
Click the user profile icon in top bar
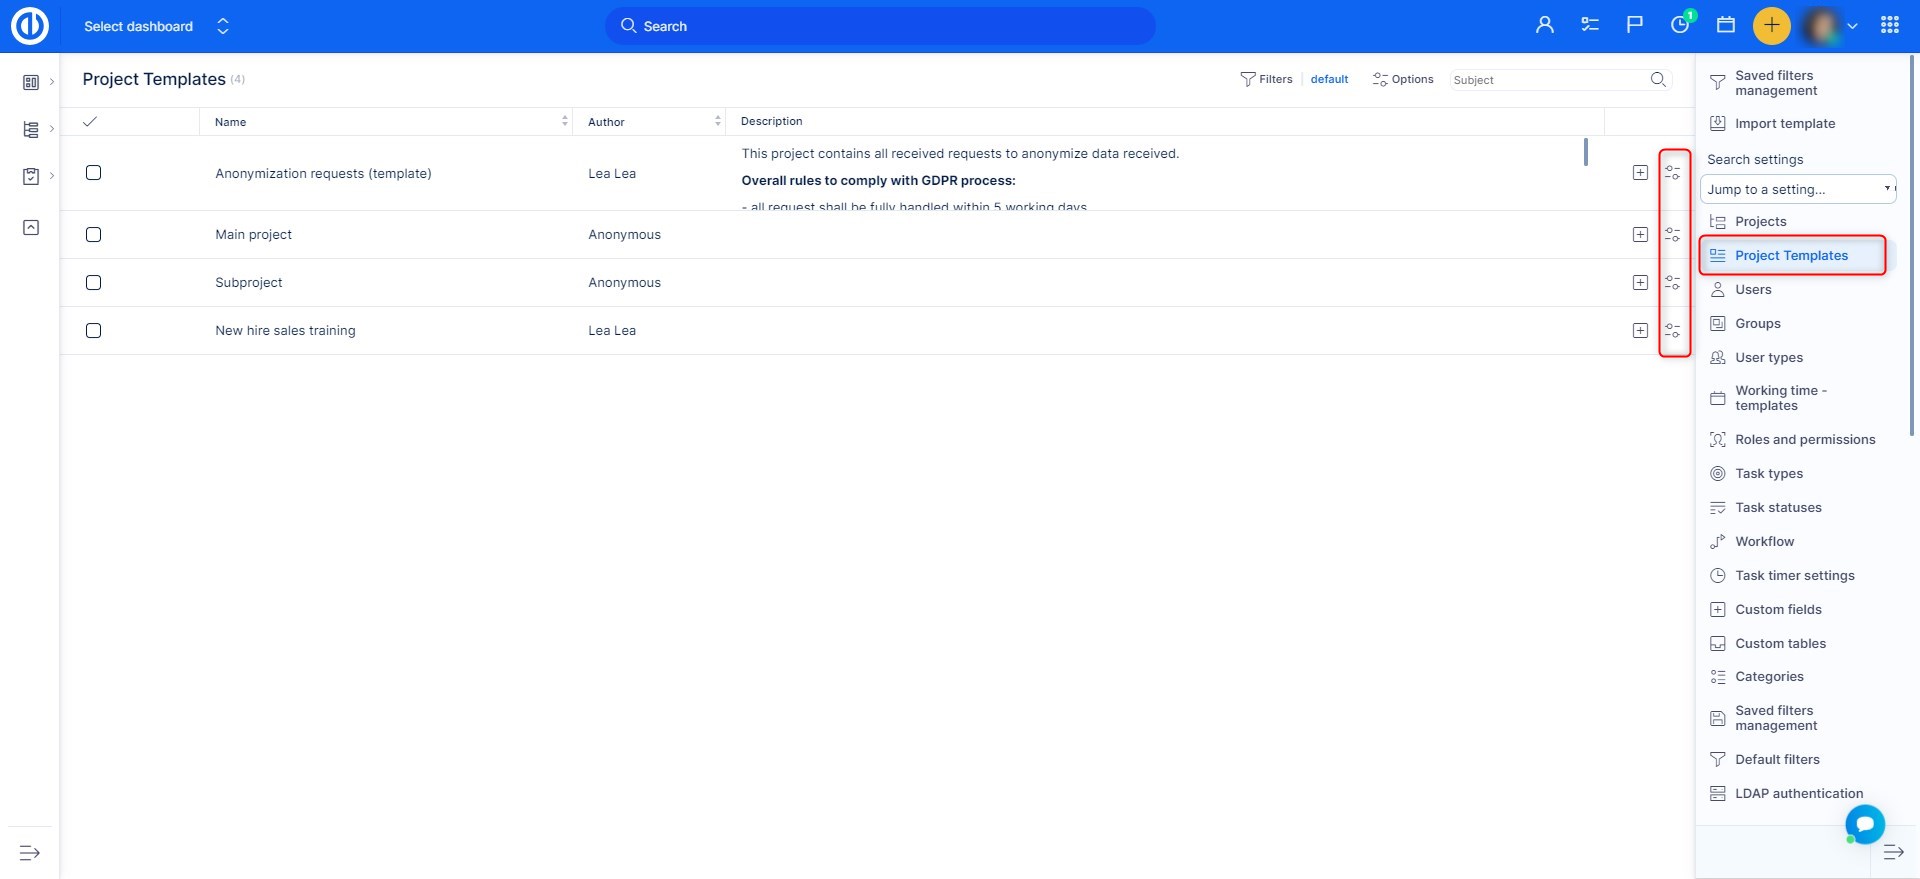[x=1544, y=26]
